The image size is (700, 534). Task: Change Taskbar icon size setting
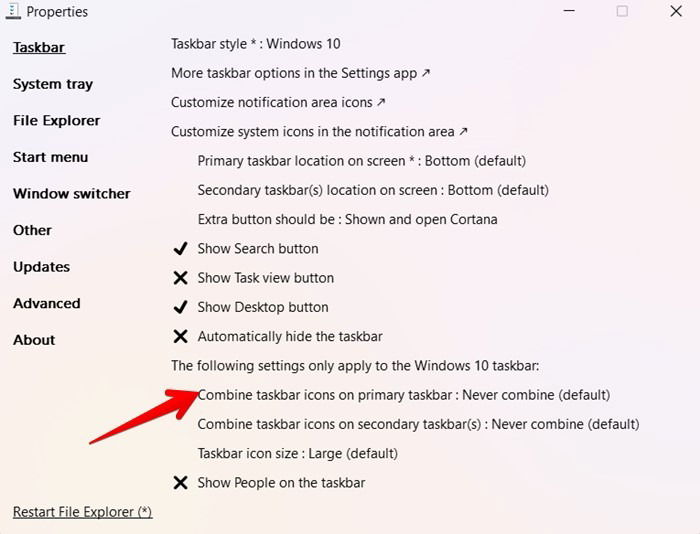pos(297,454)
